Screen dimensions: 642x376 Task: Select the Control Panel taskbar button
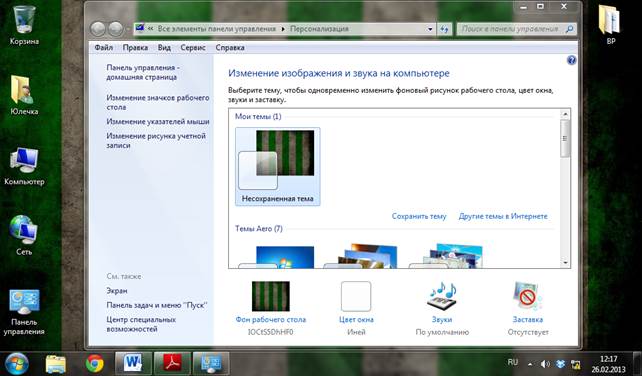coord(211,363)
